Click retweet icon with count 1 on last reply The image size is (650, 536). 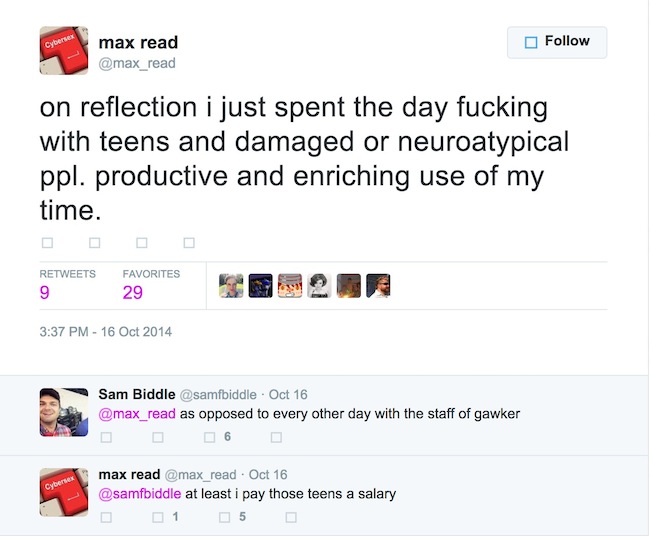tap(158, 517)
